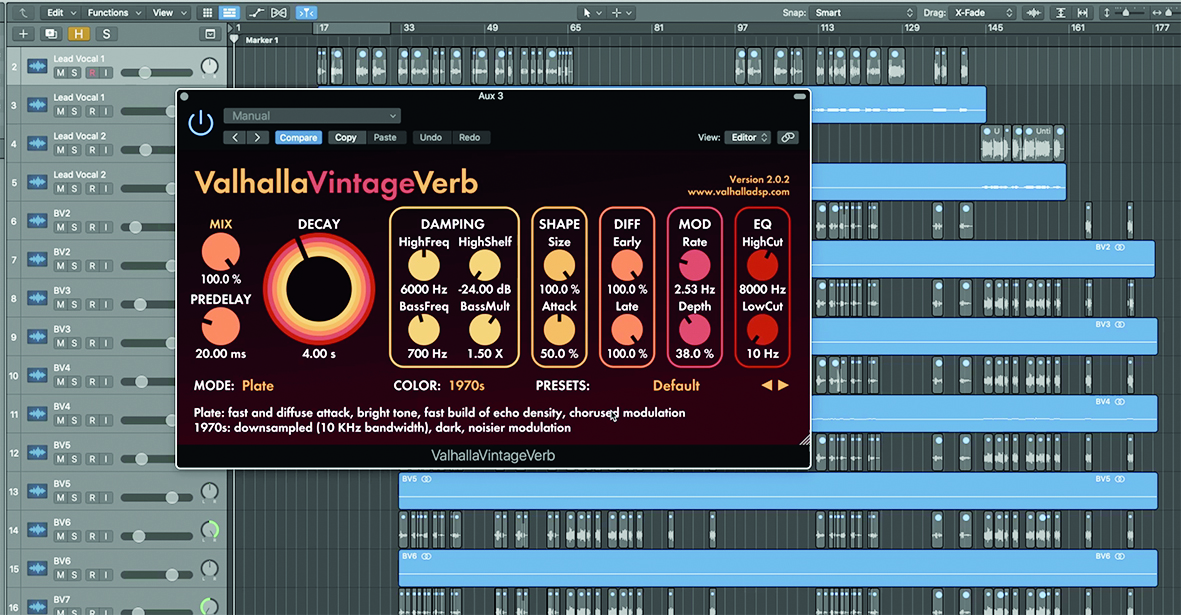The width and height of the screenshot is (1181, 615).
Task: Show automation with the automation curve icon
Action: (257, 13)
